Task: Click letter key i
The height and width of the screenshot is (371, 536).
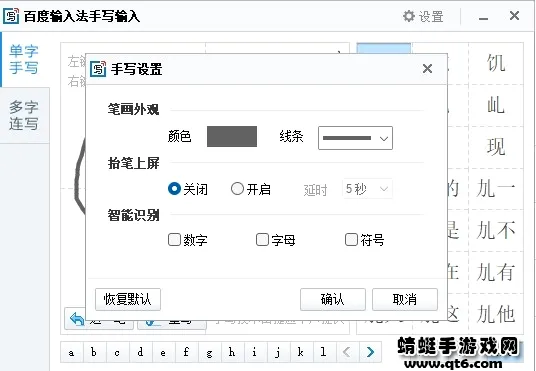Action: pyautogui.click(x=255, y=352)
